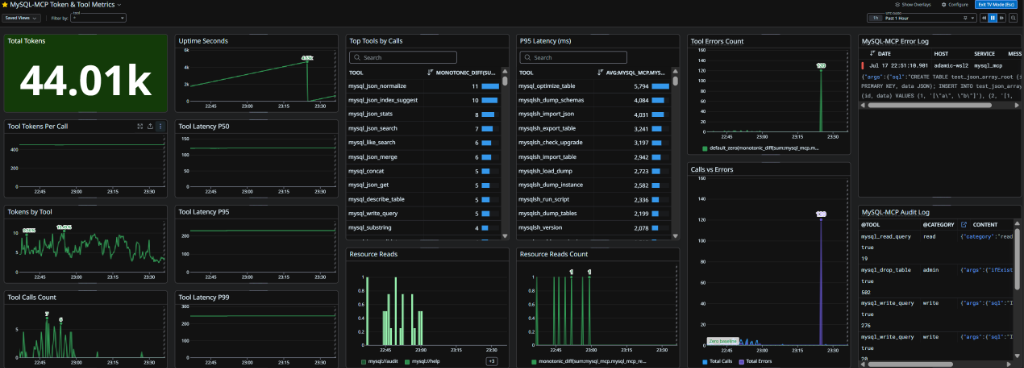Select mysql_json_normalize row
1024x368 pixels.
[423, 86]
